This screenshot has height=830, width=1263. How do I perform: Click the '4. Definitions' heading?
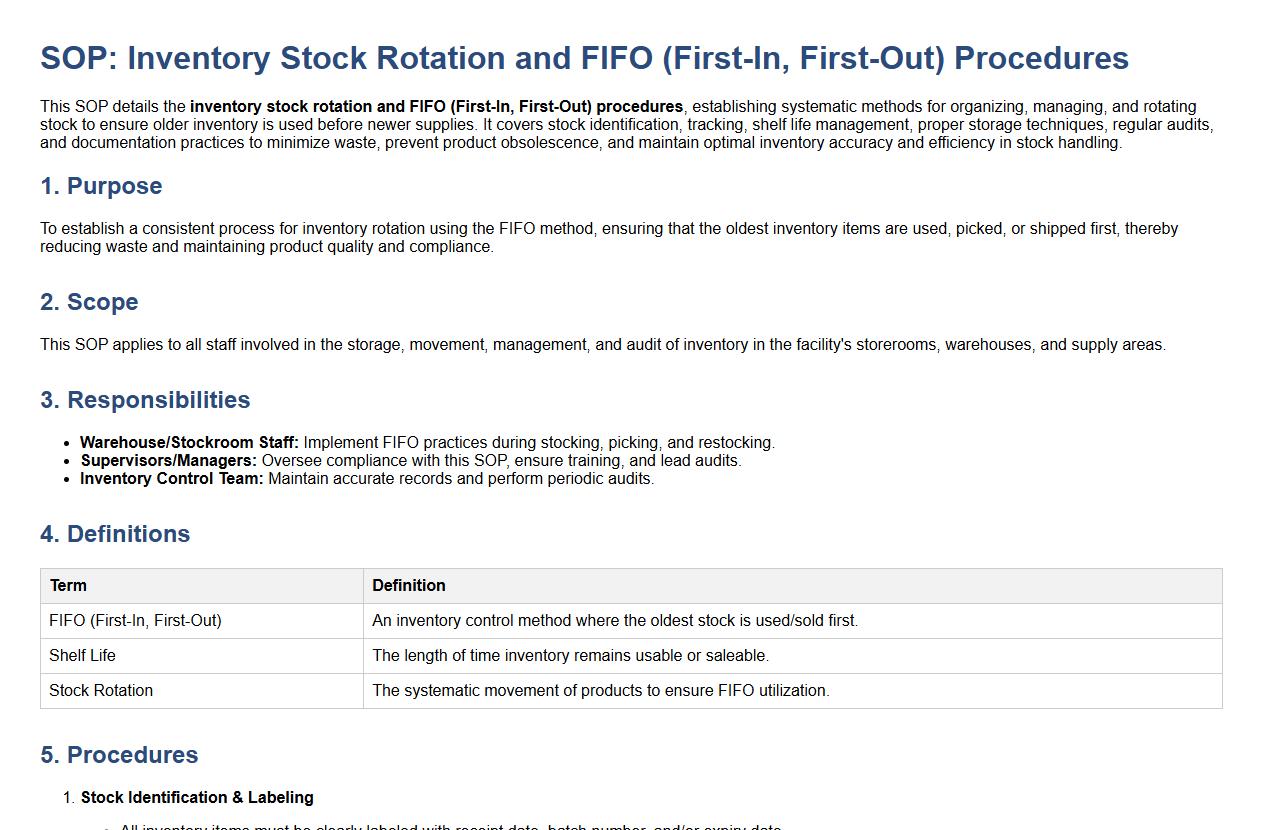pos(115,534)
